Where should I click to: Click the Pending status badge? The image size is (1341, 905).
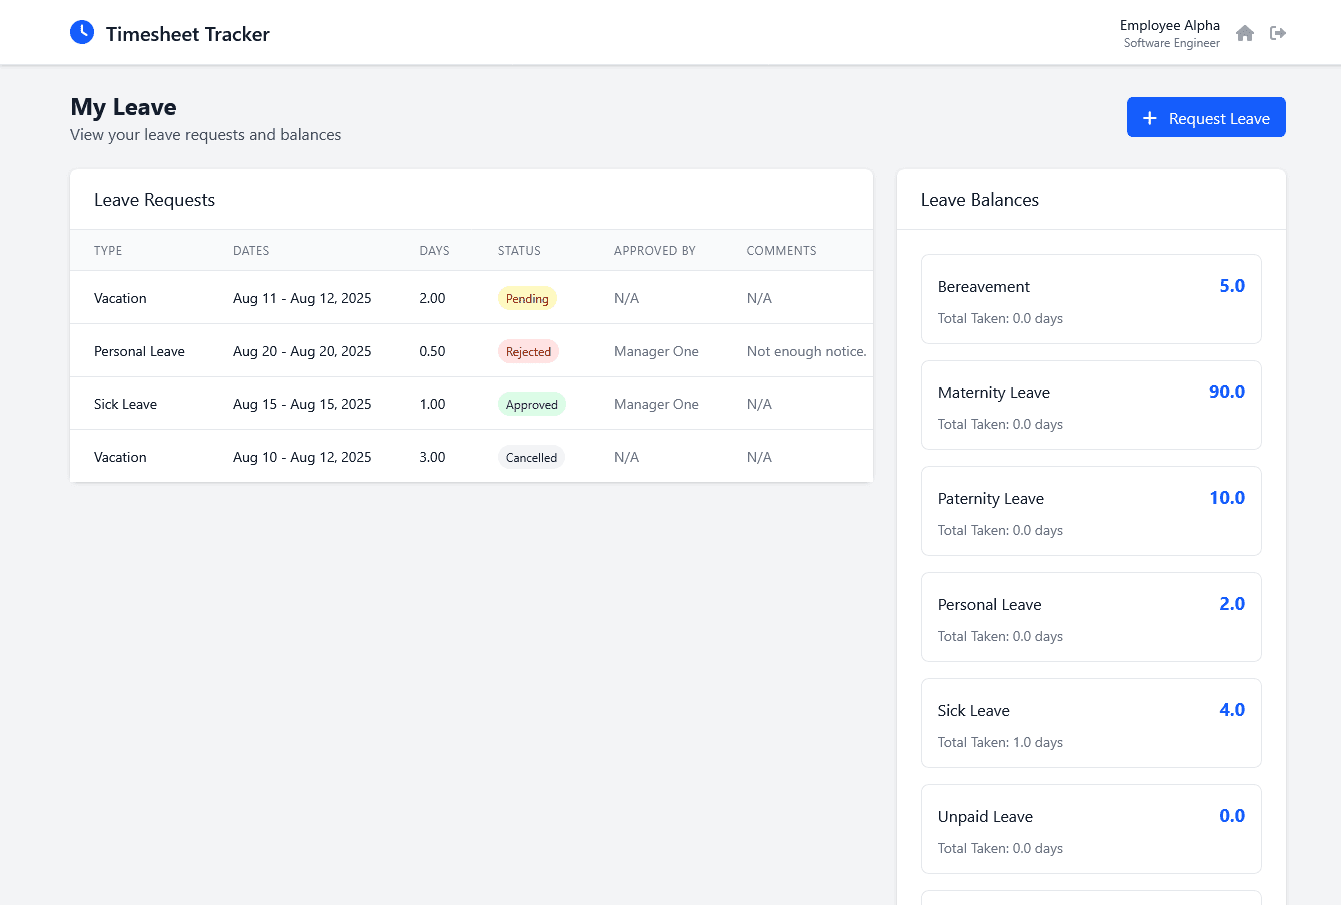[x=527, y=297]
